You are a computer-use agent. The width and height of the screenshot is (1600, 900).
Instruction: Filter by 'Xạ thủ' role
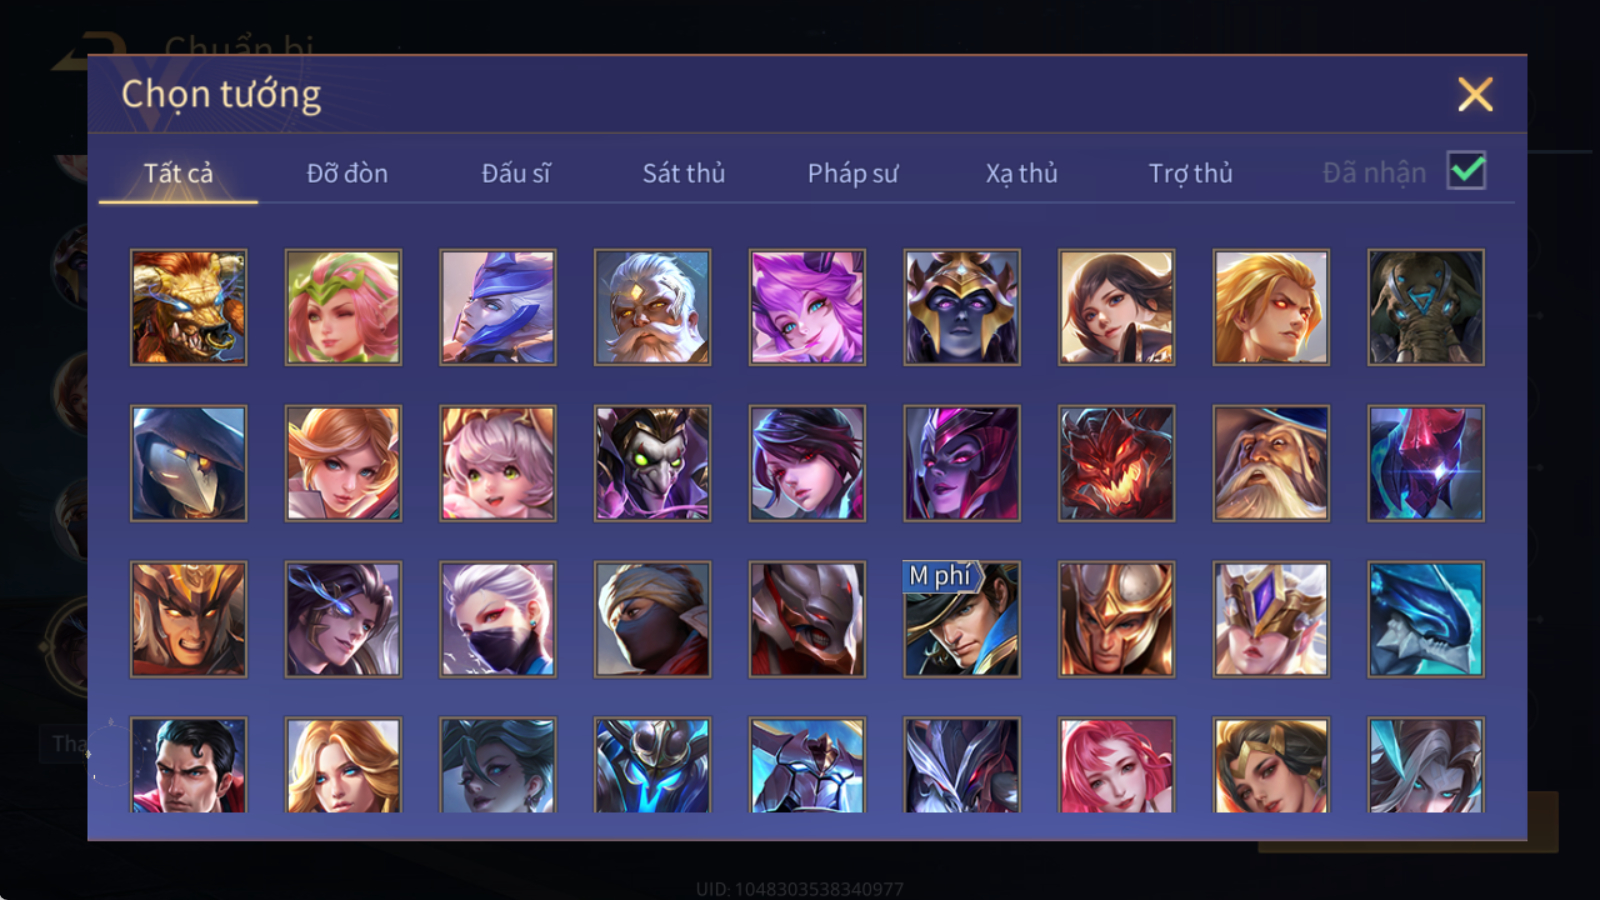click(1021, 173)
